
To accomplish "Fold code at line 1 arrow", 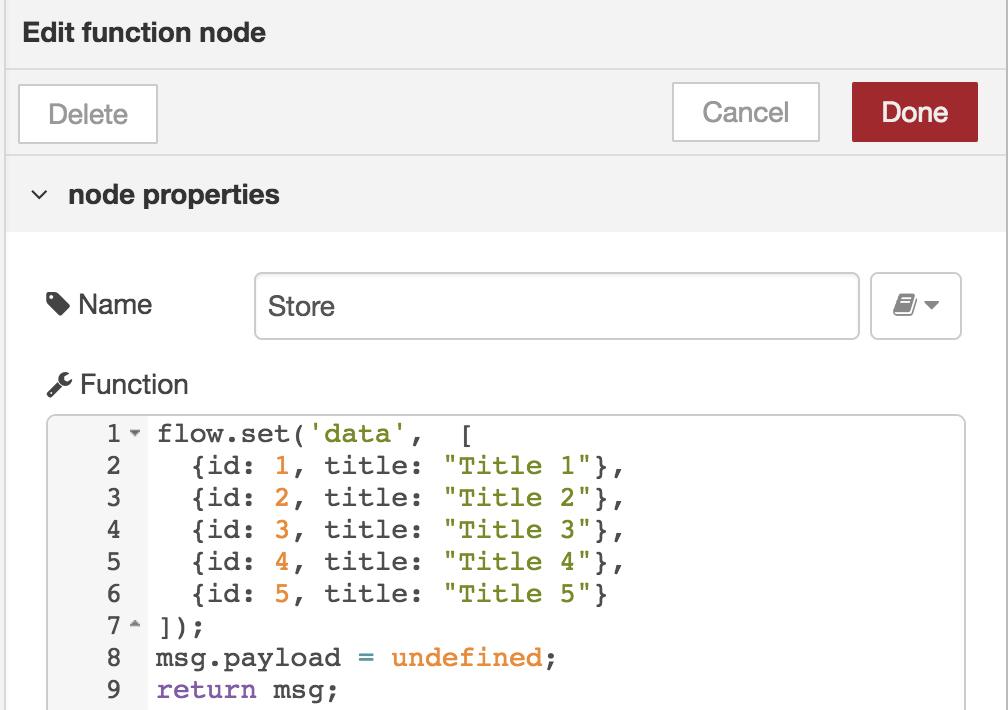I will [x=135, y=433].
